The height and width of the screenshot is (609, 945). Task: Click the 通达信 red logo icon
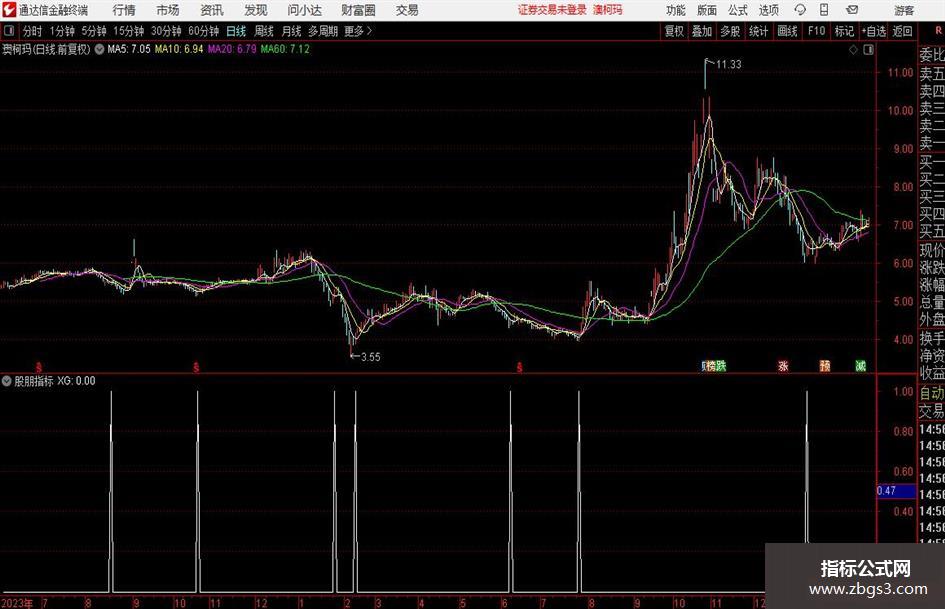[9, 10]
